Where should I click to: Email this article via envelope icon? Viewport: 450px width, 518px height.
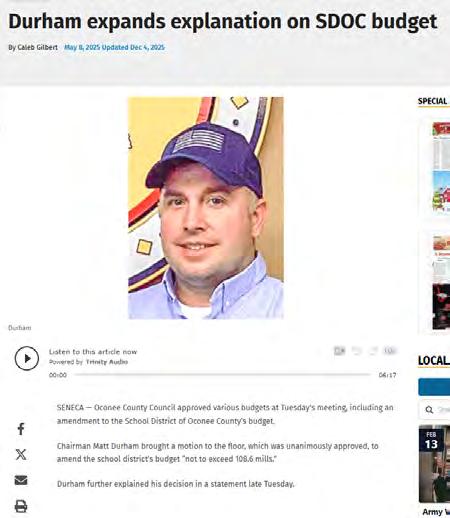click(21, 480)
